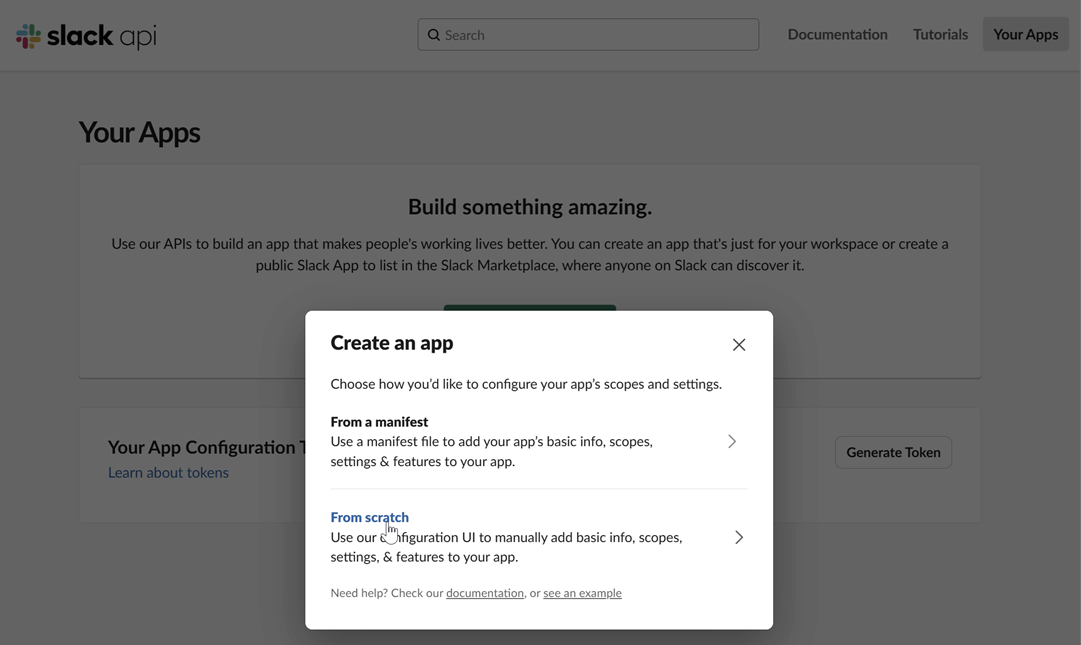The image size is (1081, 645).
Task: Select the From scratch heading text
Action: [x=369, y=517]
